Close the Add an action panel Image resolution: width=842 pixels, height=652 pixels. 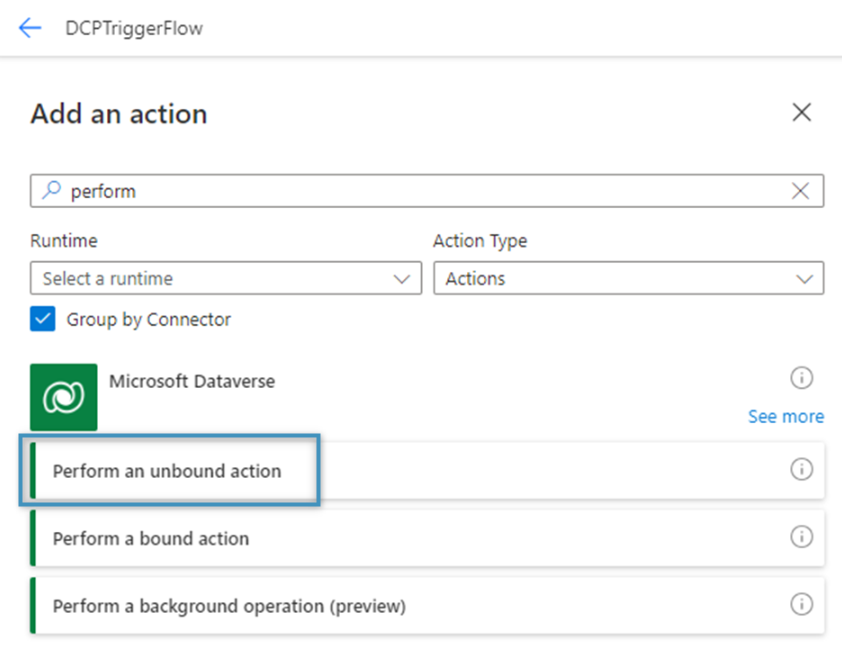click(801, 112)
